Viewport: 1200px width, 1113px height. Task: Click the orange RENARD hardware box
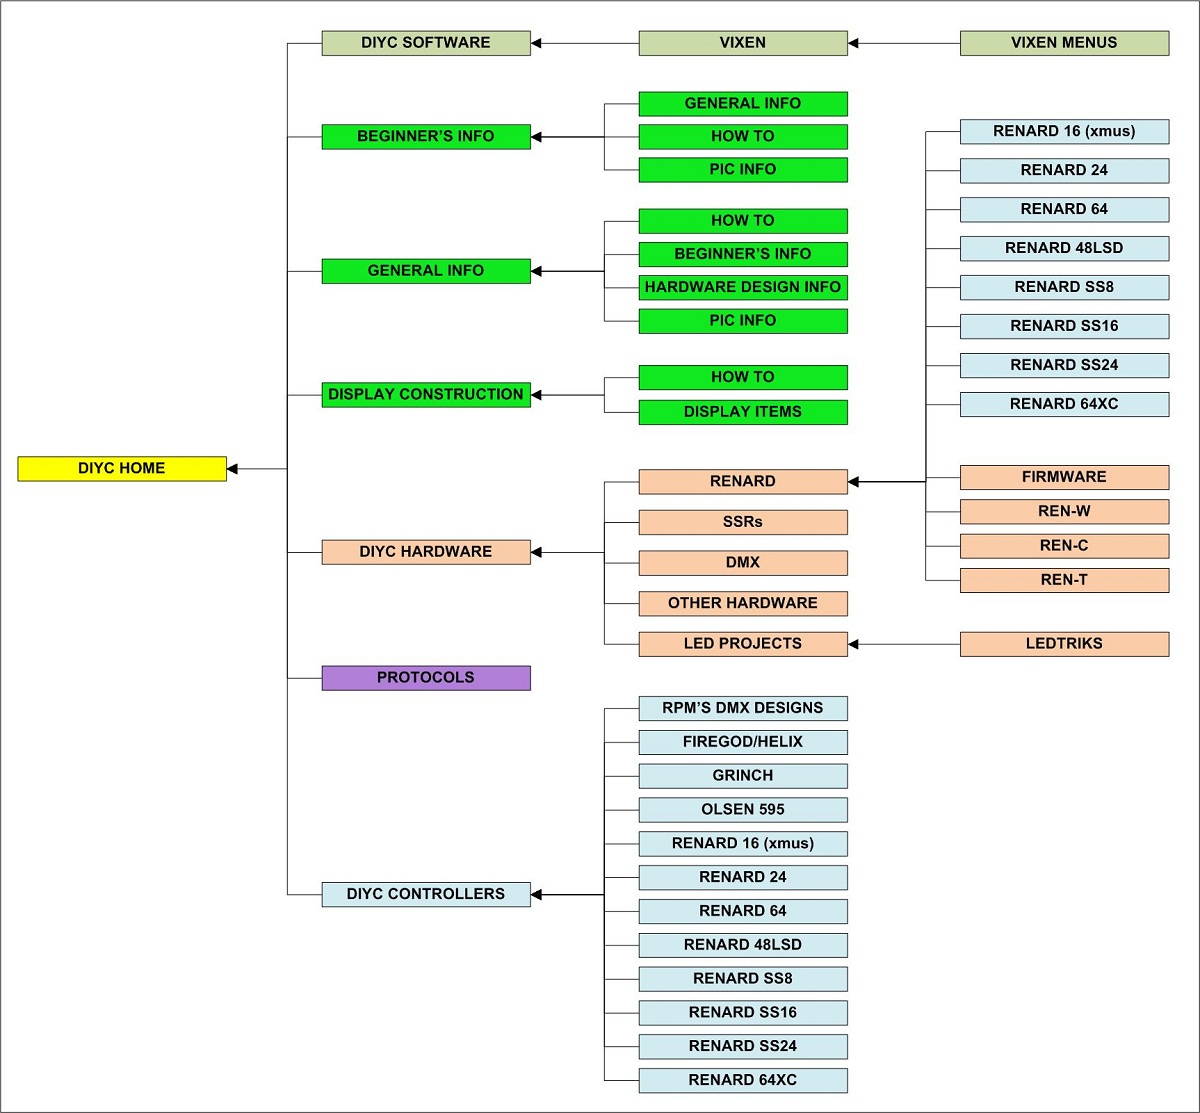743,481
